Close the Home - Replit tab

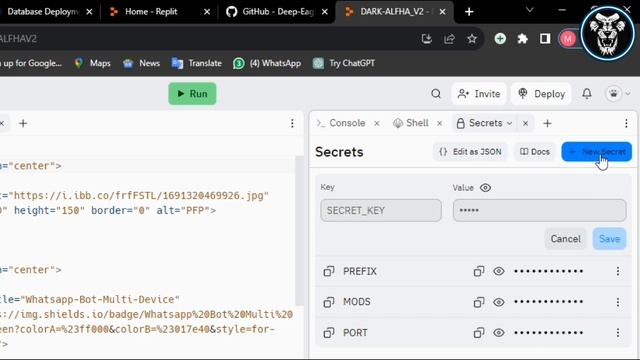pos(207,12)
